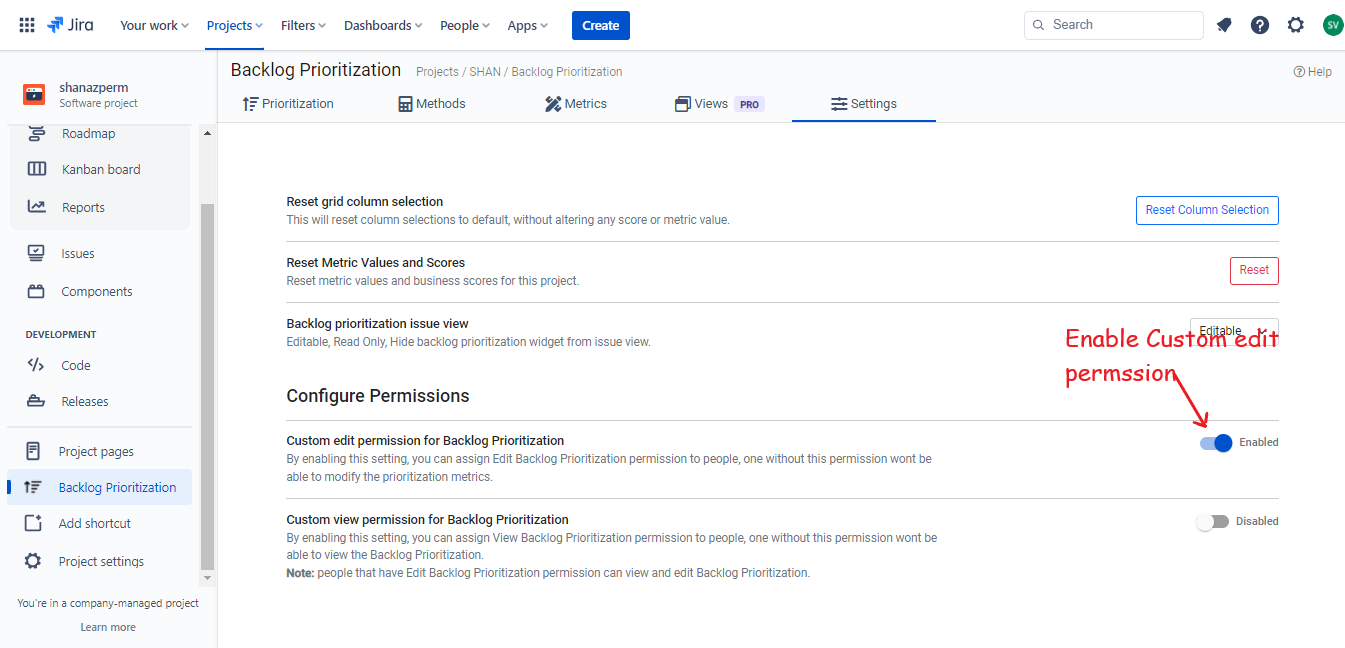Expand the Your work dropdown
The height and width of the screenshot is (648, 1345).
point(154,26)
